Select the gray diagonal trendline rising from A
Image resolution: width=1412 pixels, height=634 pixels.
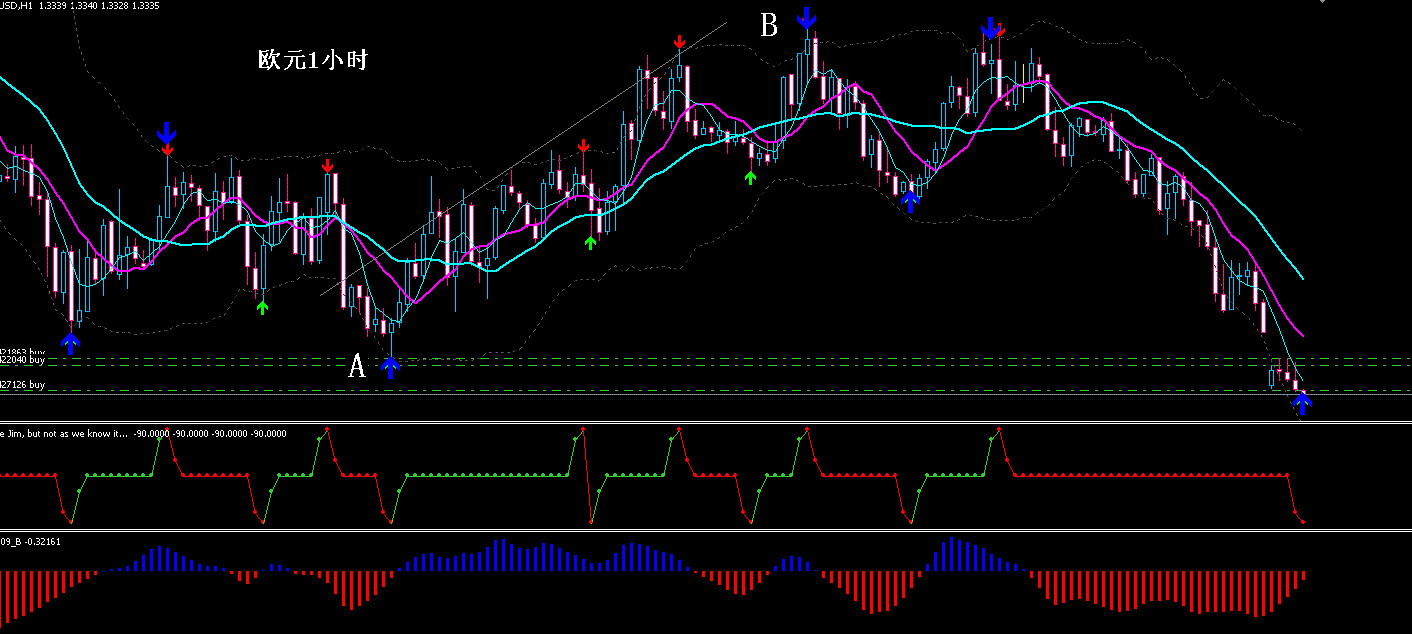(524, 159)
